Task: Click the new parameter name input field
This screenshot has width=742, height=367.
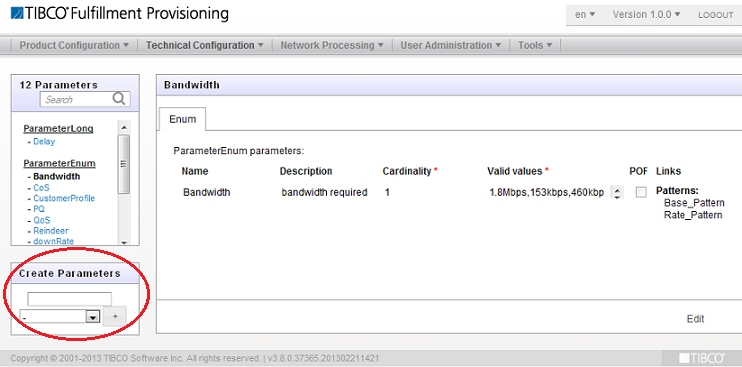Action: pos(70,299)
